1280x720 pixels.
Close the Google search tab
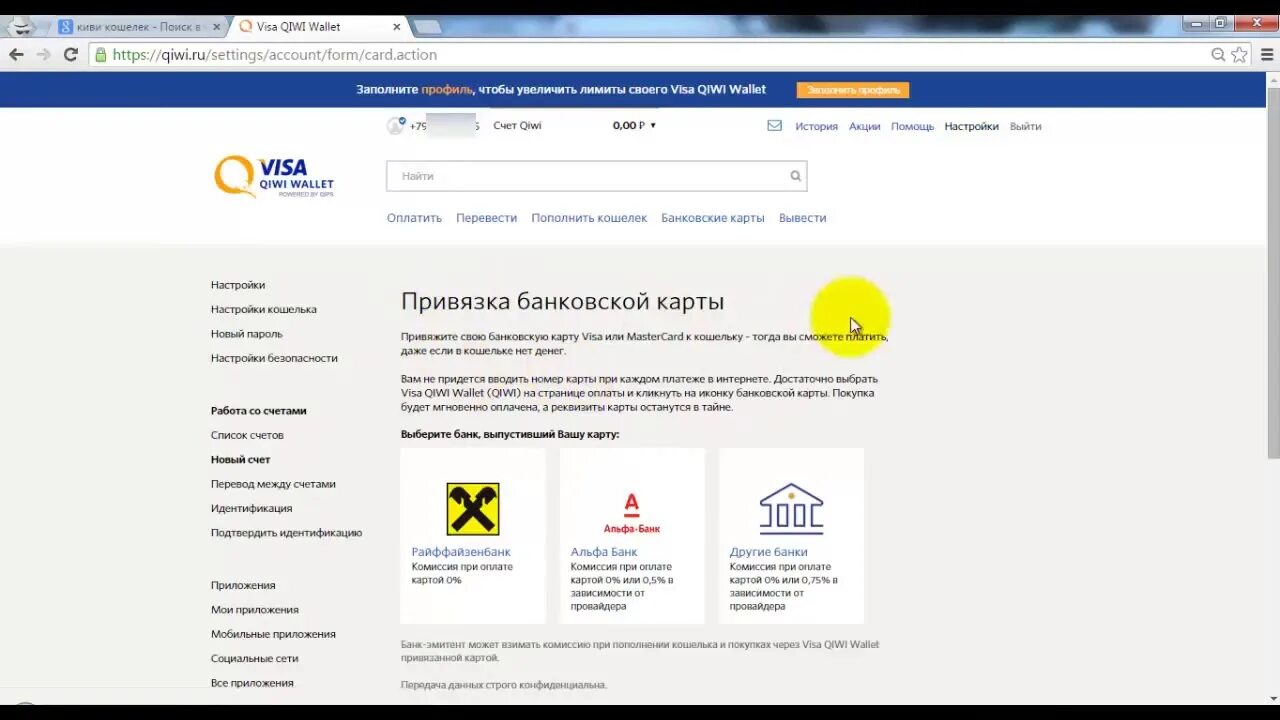(216, 27)
